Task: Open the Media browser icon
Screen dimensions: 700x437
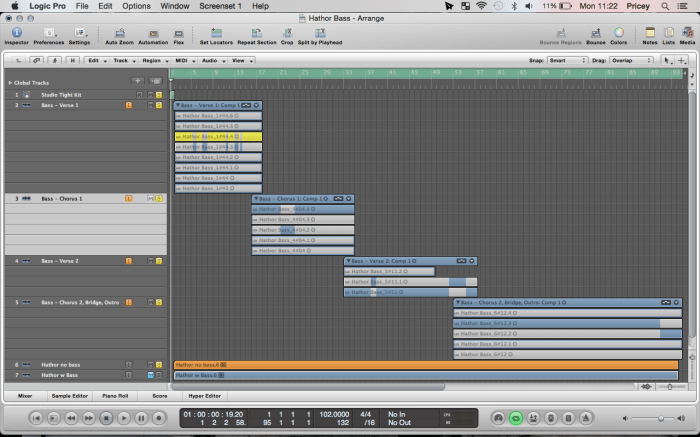Action: [x=687, y=33]
